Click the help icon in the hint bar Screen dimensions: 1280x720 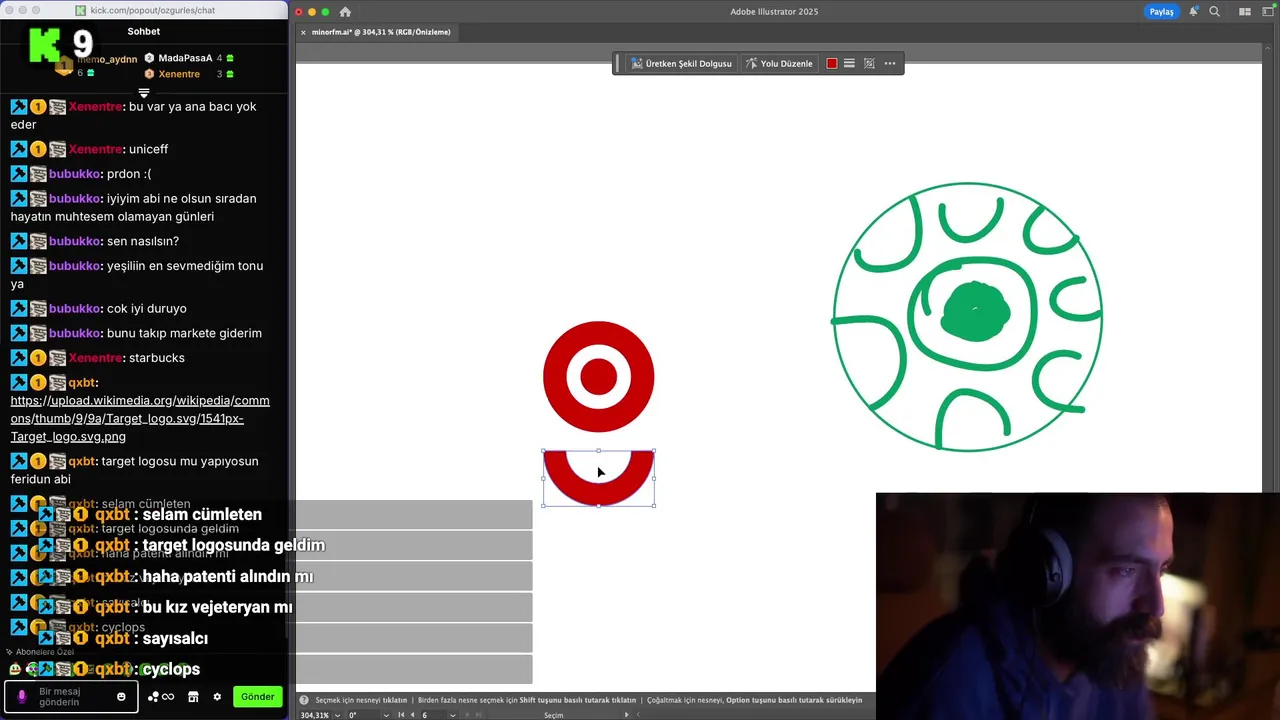(x=304, y=700)
